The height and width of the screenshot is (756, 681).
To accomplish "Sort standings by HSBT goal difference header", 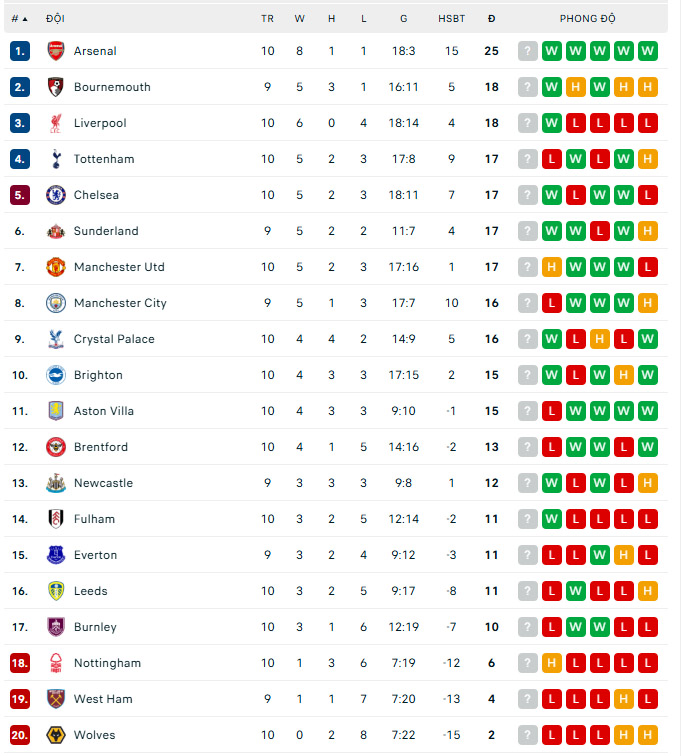I will point(451,19).
